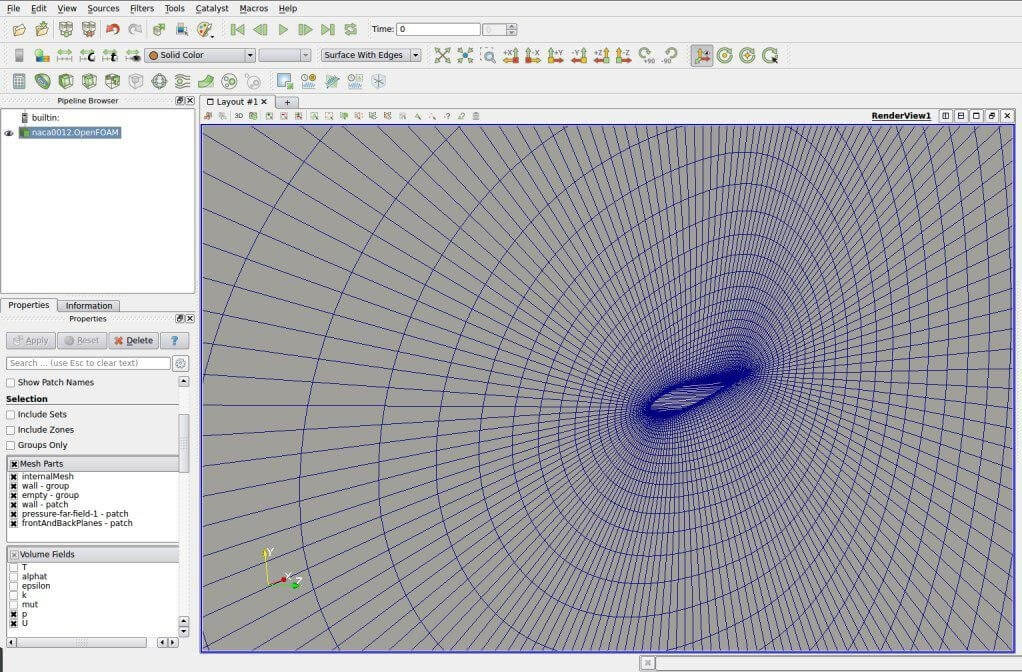Apply the Calculator filter icon
Image resolution: width=1022 pixels, height=672 pixels.
pyautogui.click(x=19, y=81)
